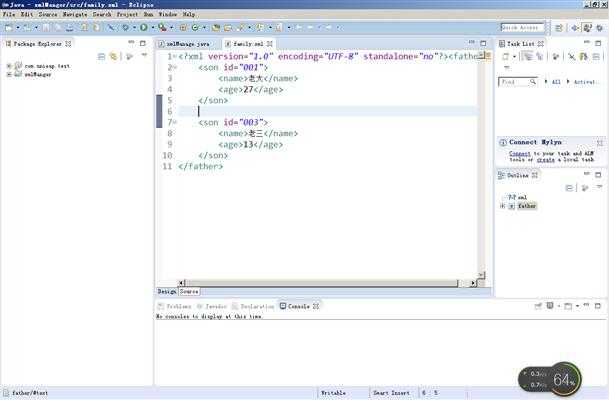
Task: Select the Source tab of XML editor
Action: point(189,291)
